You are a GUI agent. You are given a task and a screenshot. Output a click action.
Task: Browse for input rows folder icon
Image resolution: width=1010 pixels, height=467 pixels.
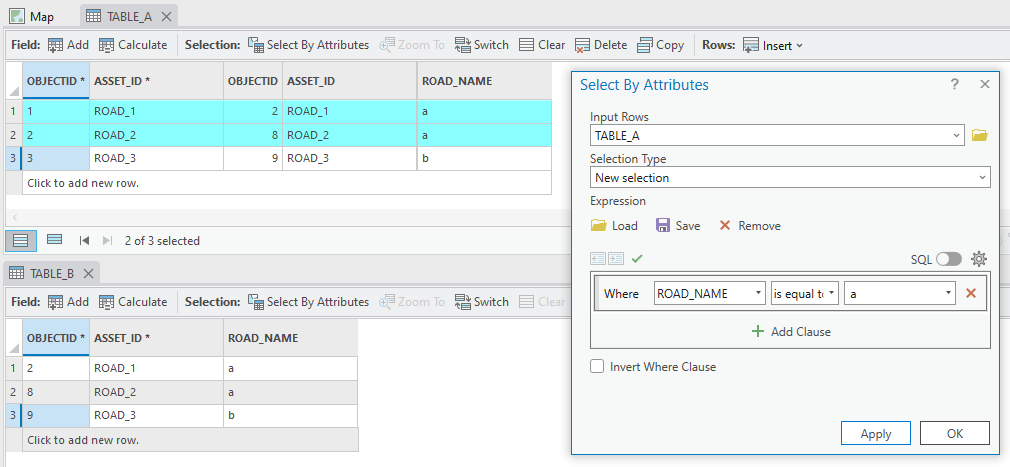click(979, 136)
